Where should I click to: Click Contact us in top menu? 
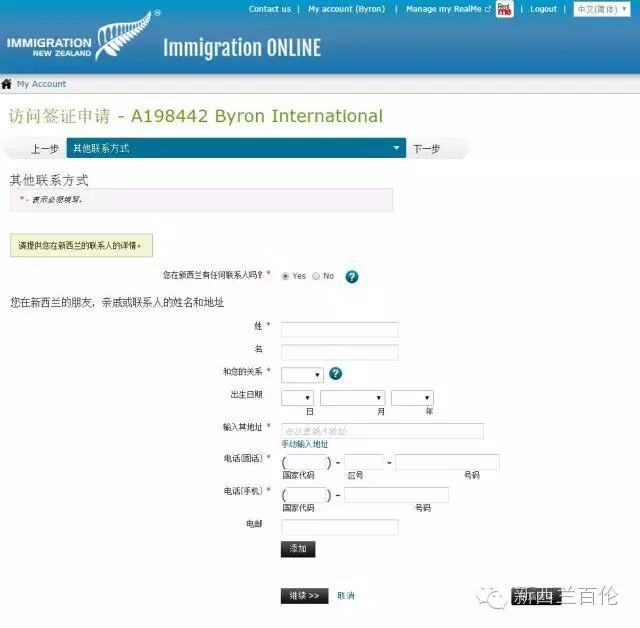(x=270, y=9)
